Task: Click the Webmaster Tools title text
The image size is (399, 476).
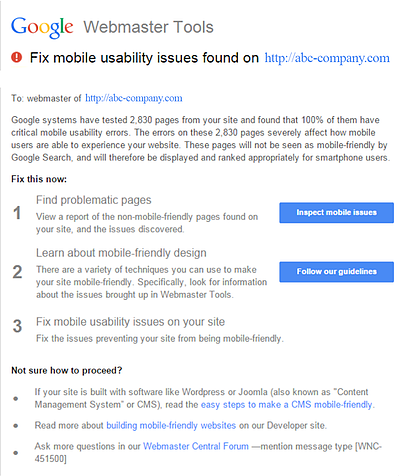Action: 148,27
